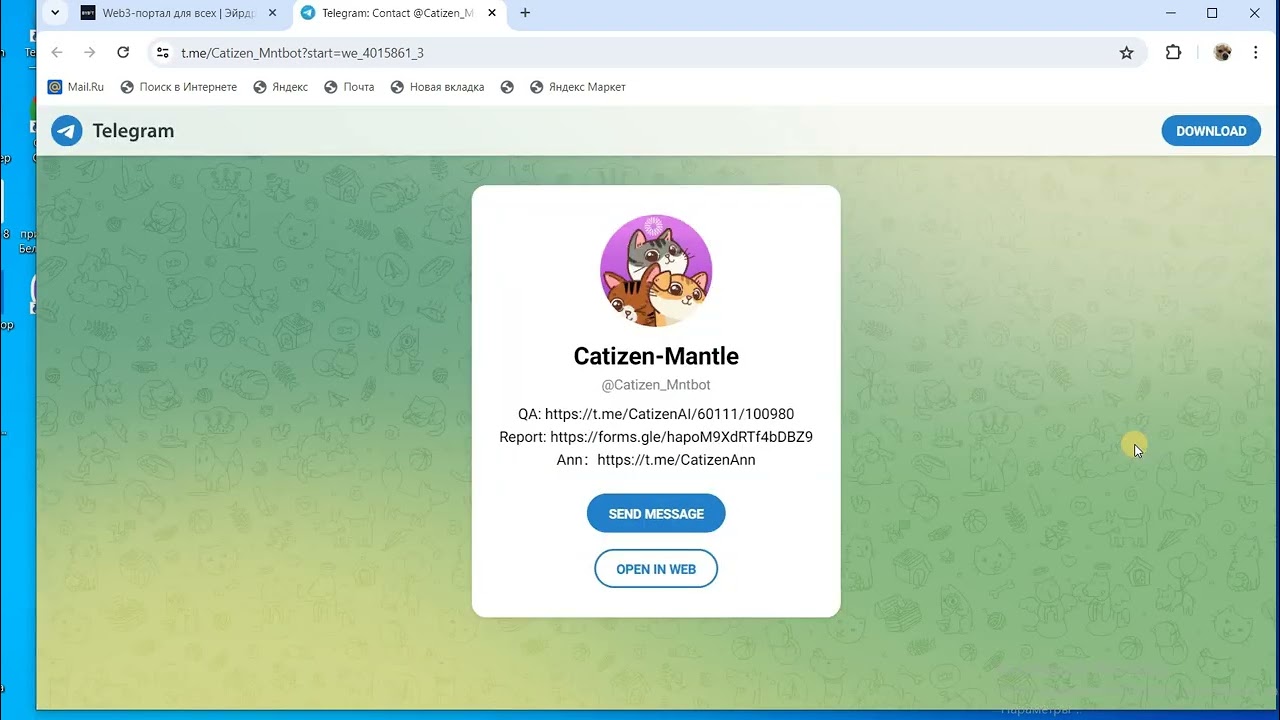Viewport: 1280px width, 720px height.
Task: Open the Report forms.gle link
Action: click(x=681, y=437)
